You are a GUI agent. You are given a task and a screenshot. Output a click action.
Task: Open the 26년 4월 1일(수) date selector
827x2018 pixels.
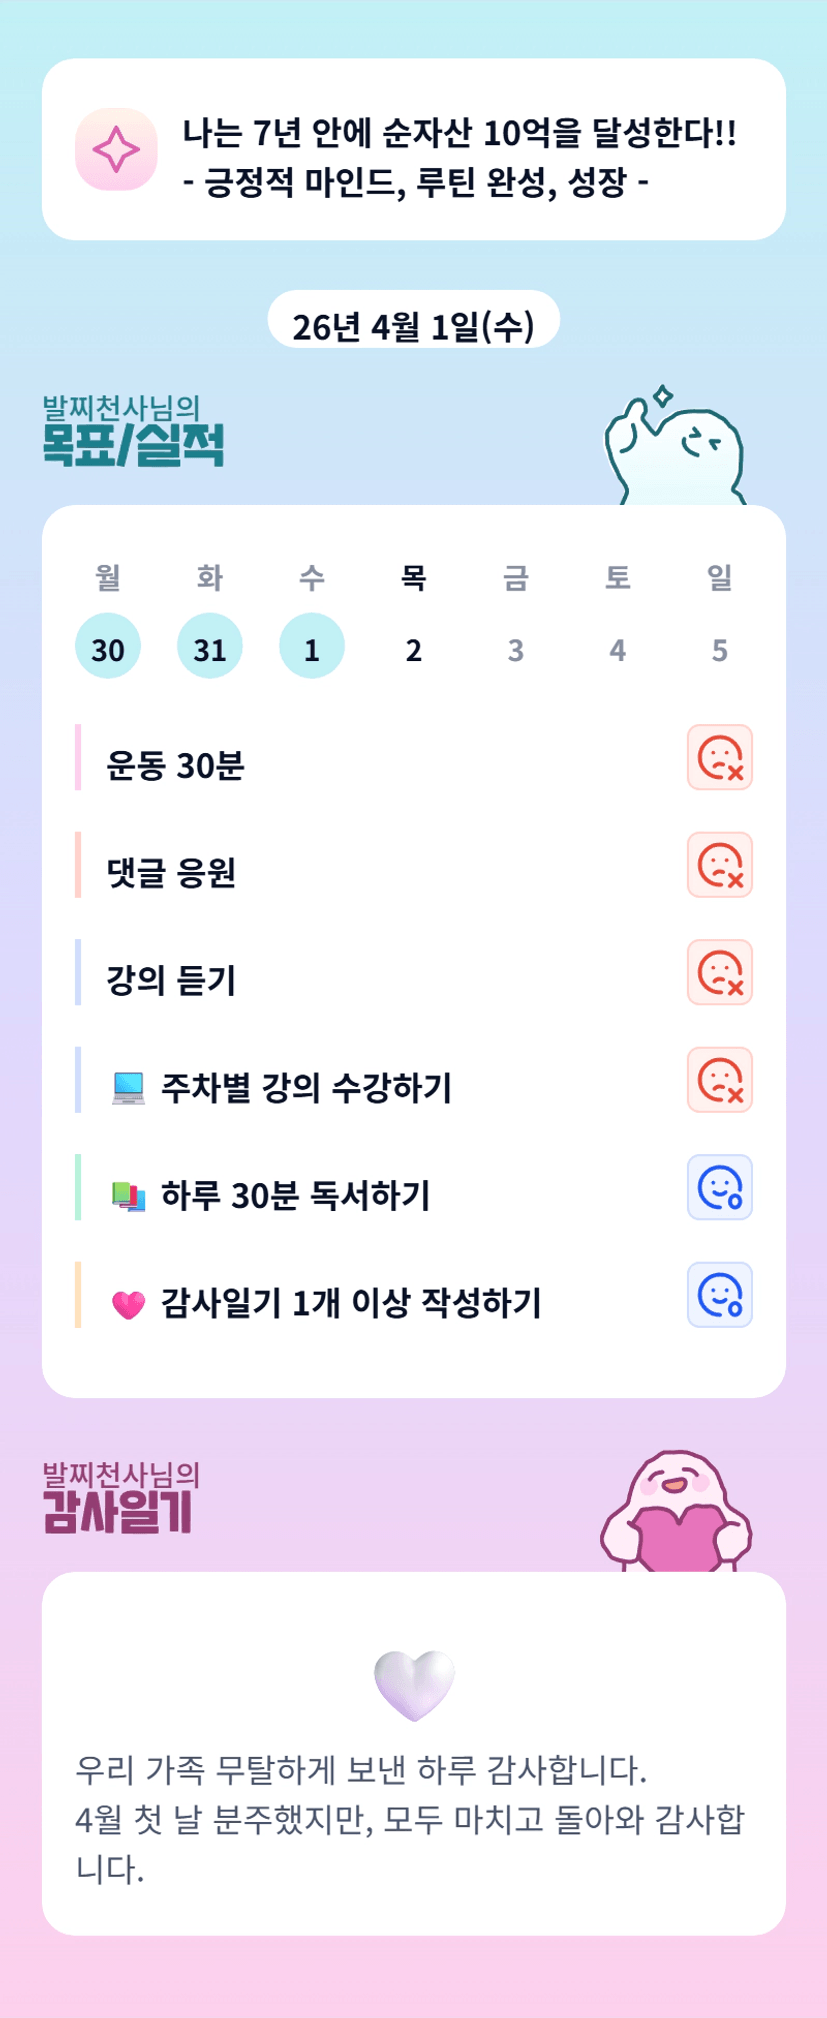[x=413, y=324]
